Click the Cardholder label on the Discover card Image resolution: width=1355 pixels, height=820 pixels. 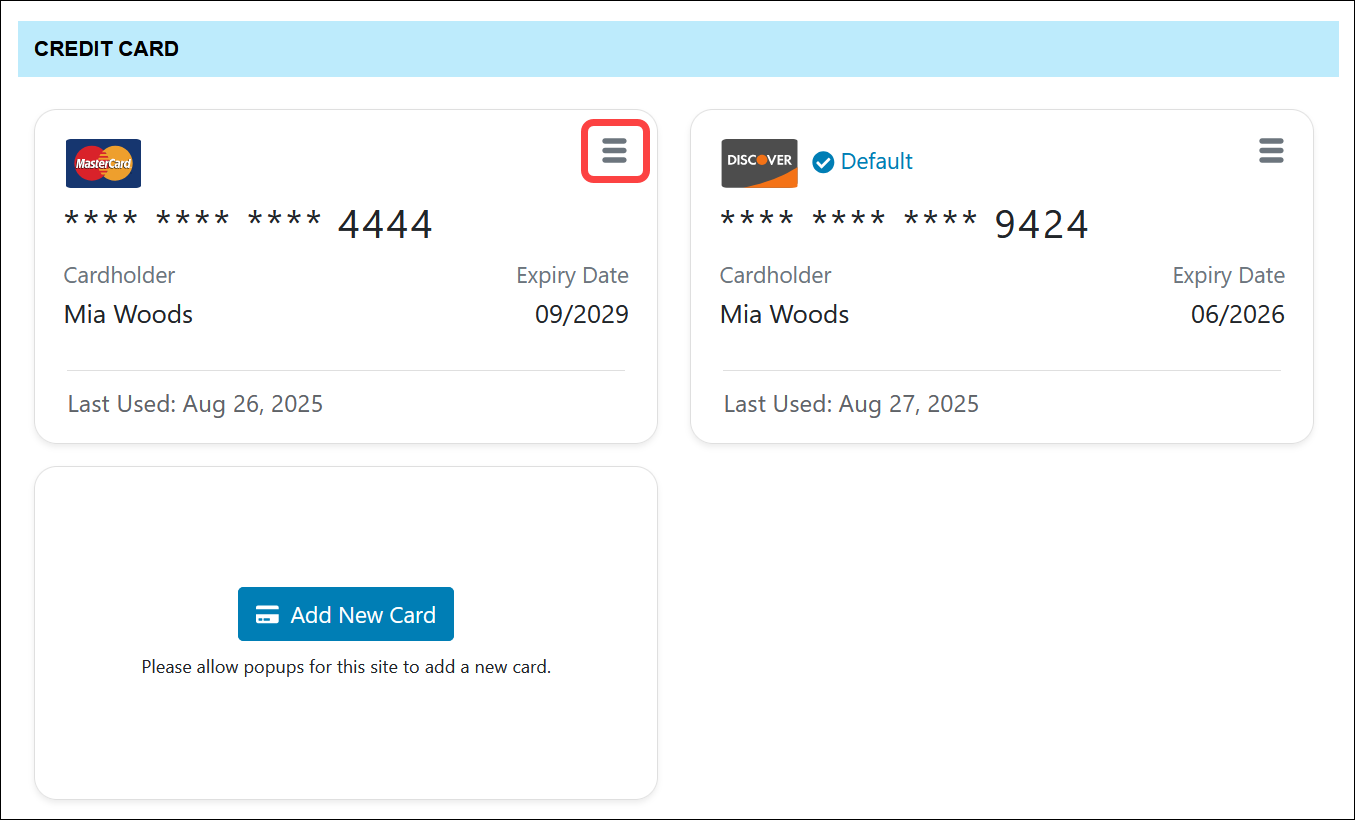[775, 276]
